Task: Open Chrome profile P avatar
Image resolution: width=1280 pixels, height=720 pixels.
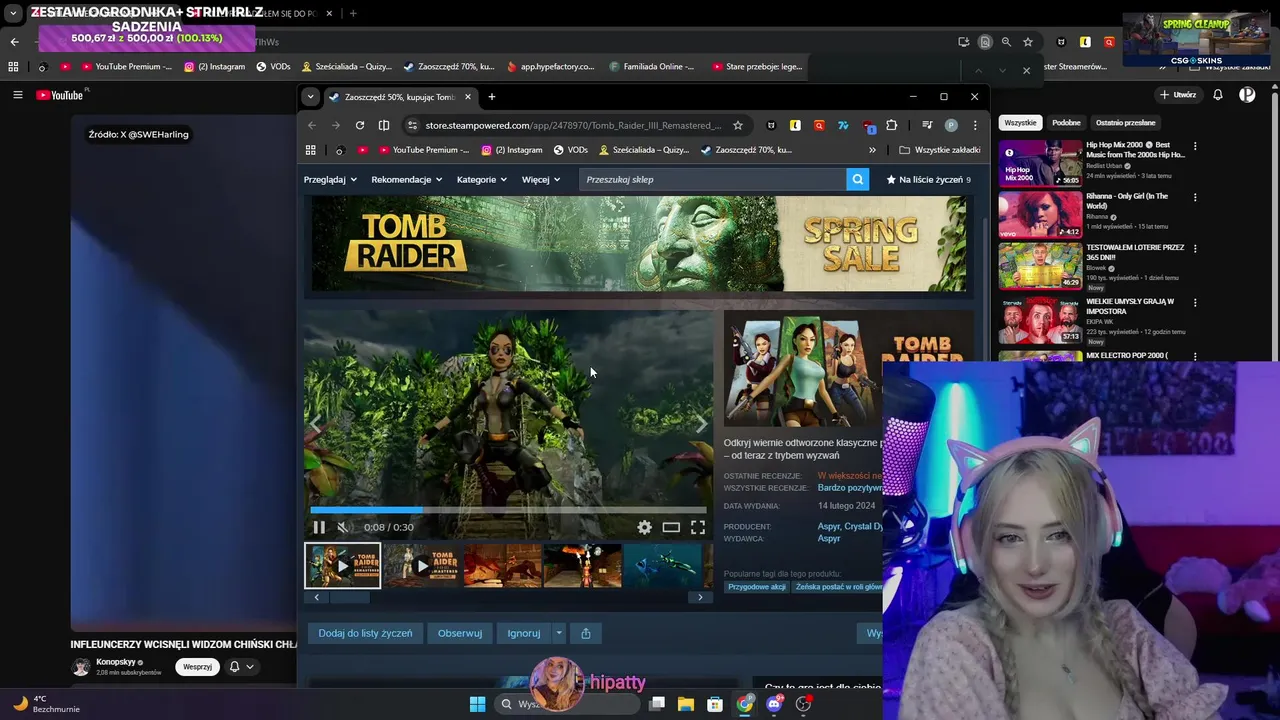Action: pyautogui.click(x=951, y=125)
